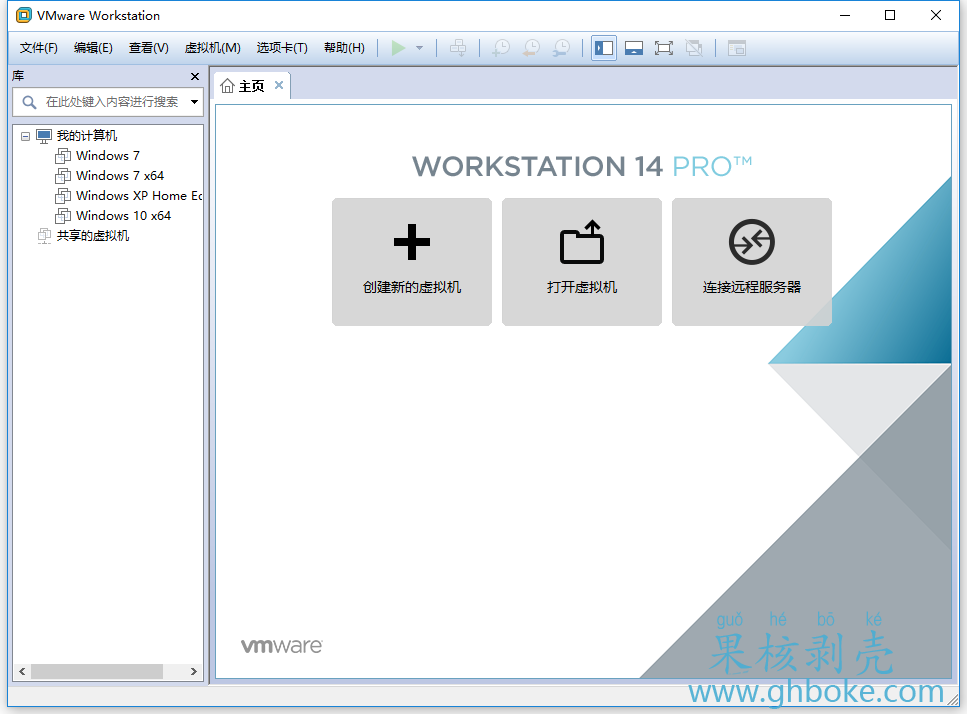Open the snapshot manager toolbar icon
This screenshot has height=714, width=967.
pos(561,48)
